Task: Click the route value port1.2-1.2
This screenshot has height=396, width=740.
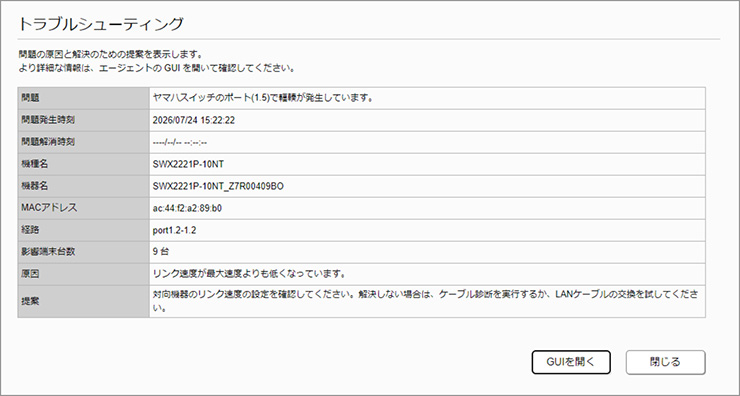Action: 175,230
